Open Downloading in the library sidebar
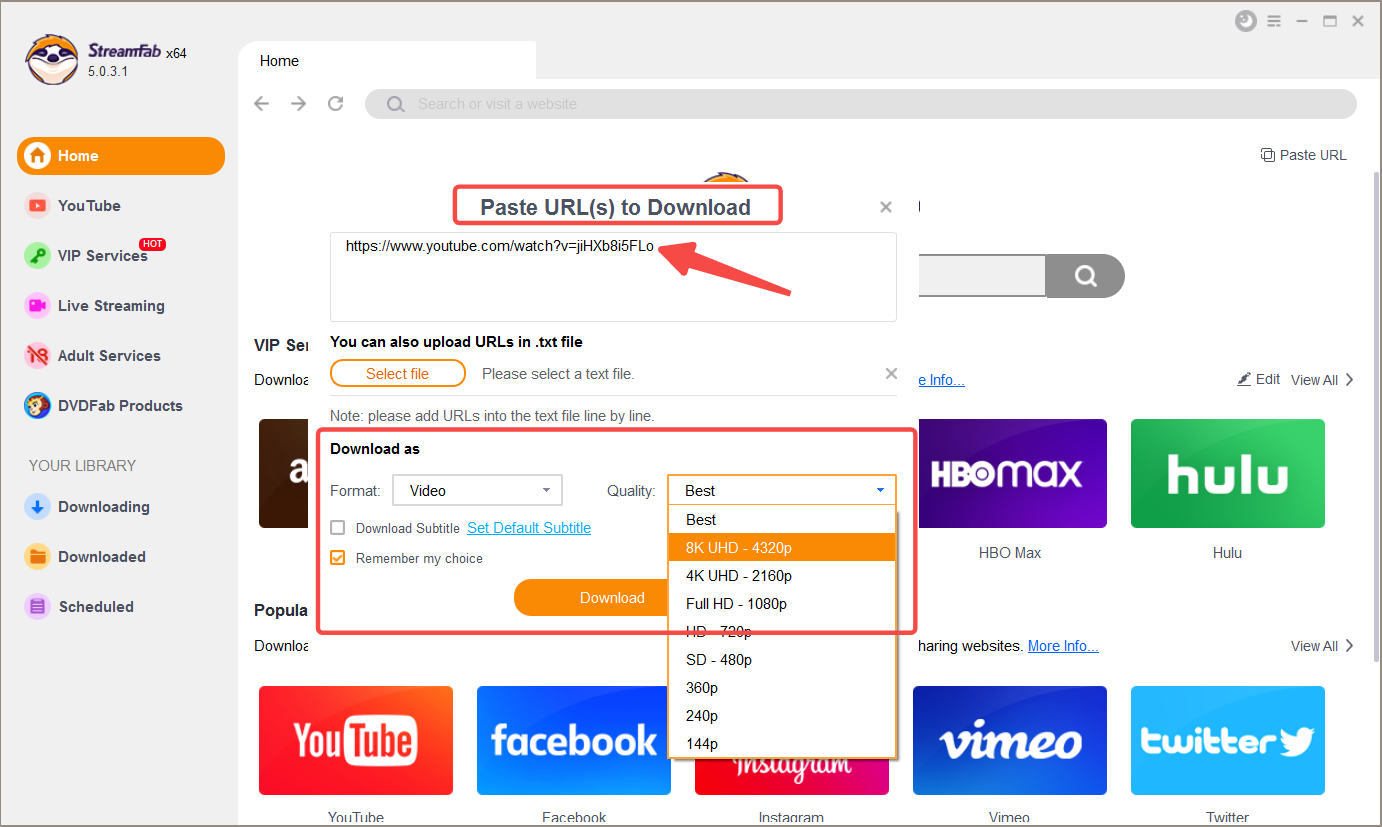 [103, 507]
